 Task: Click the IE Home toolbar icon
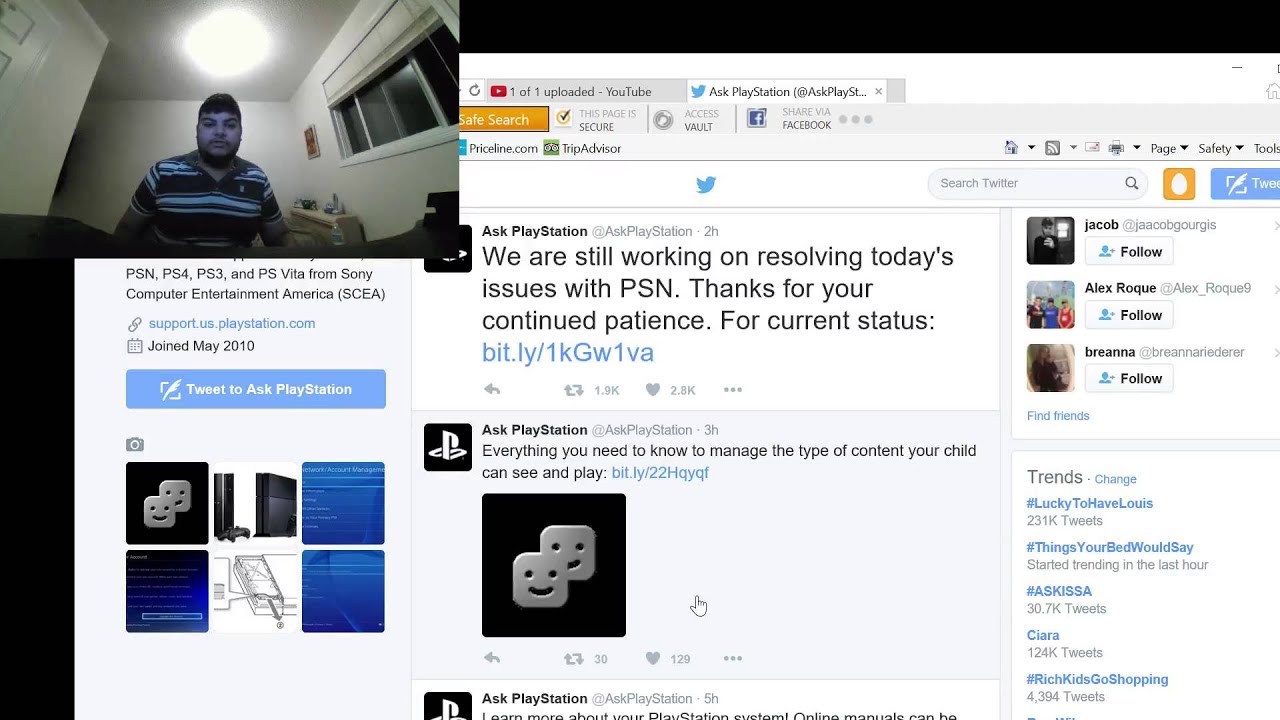[x=1011, y=148]
